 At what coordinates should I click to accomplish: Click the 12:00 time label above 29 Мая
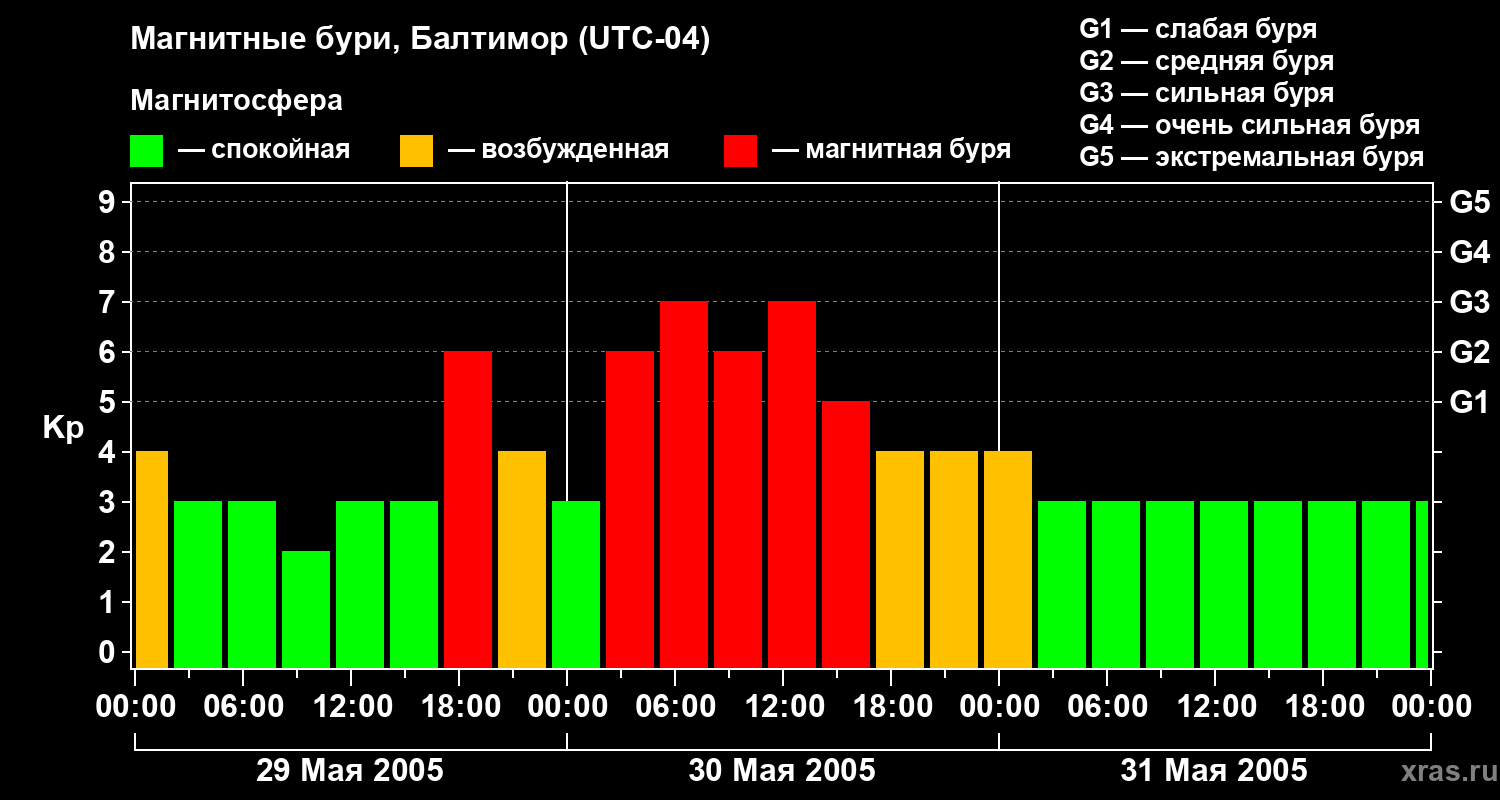(x=351, y=706)
